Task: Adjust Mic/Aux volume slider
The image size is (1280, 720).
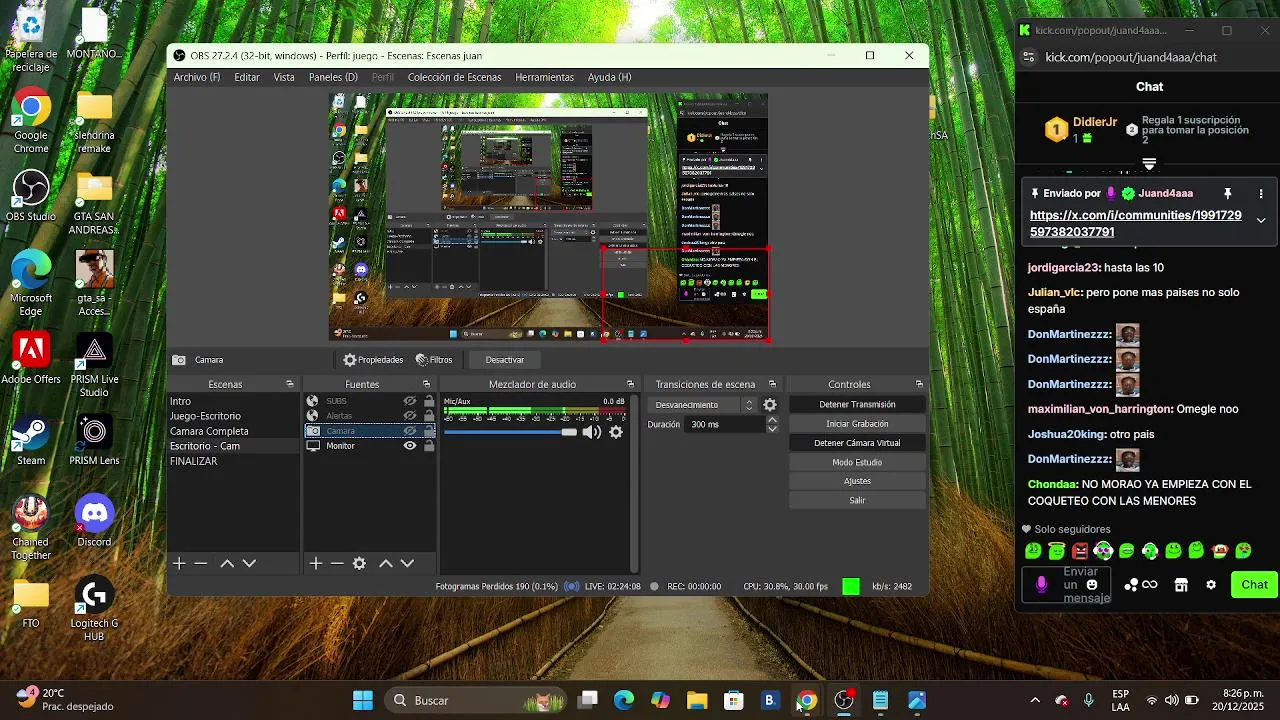Action: pyautogui.click(x=511, y=432)
